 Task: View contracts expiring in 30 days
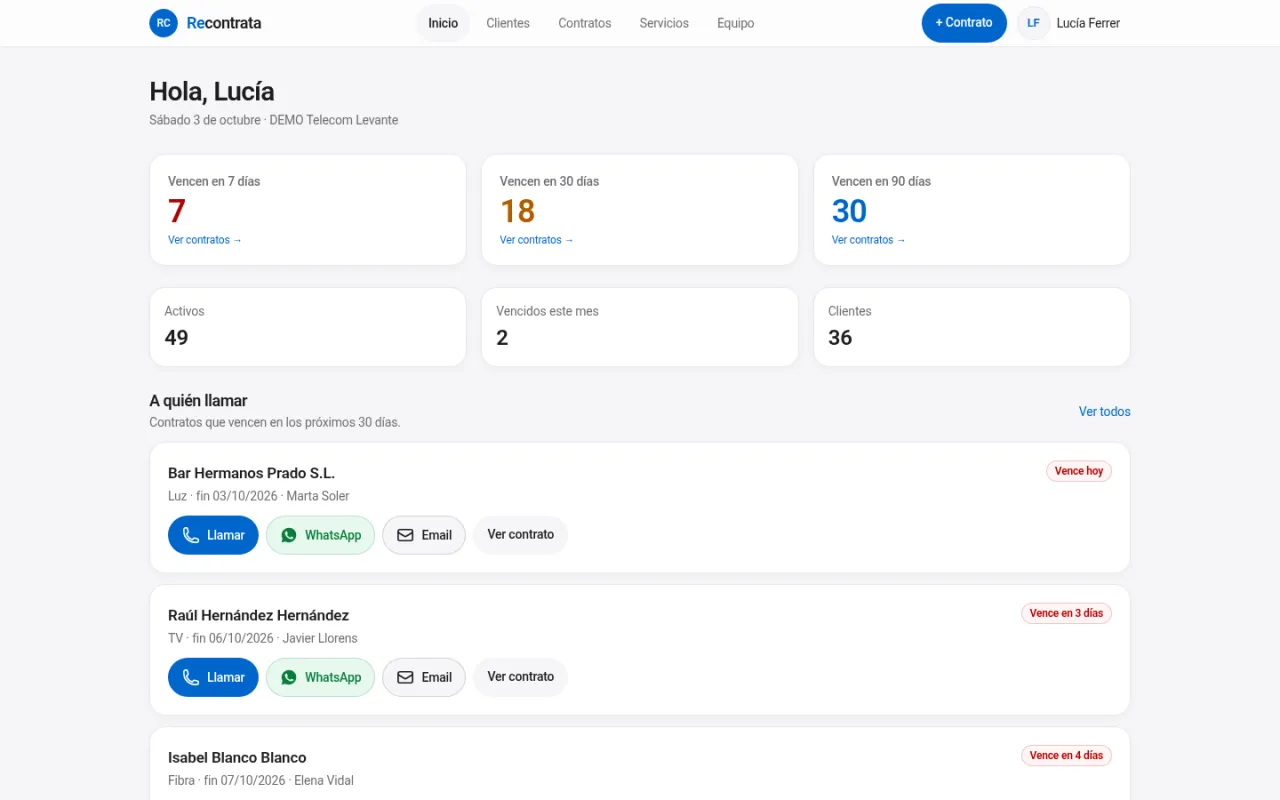point(537,240)
